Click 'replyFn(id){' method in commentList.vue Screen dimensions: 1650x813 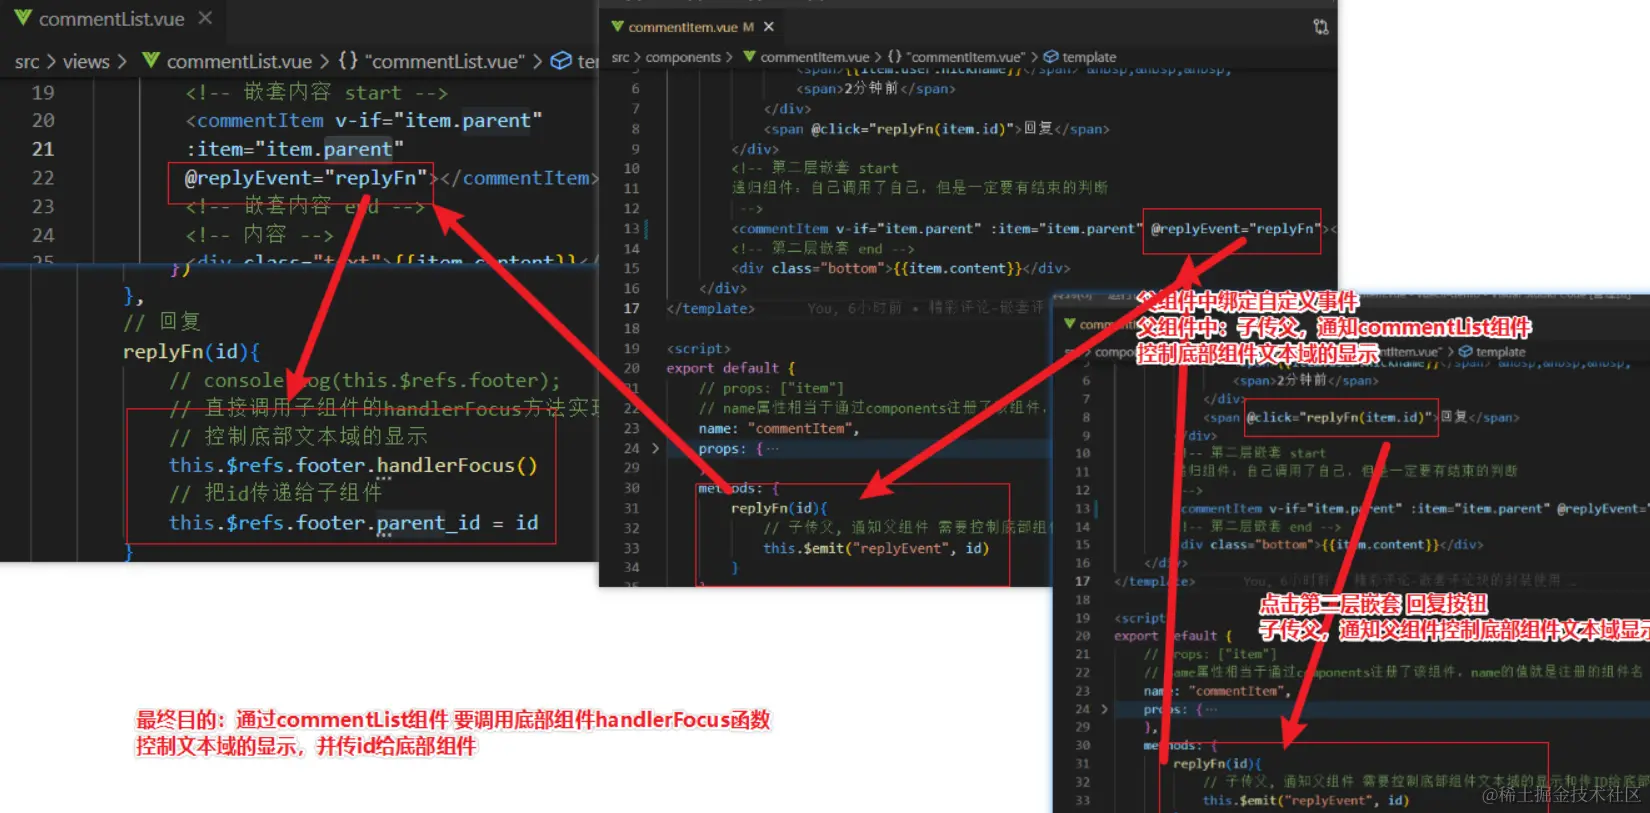coord(191,352)
